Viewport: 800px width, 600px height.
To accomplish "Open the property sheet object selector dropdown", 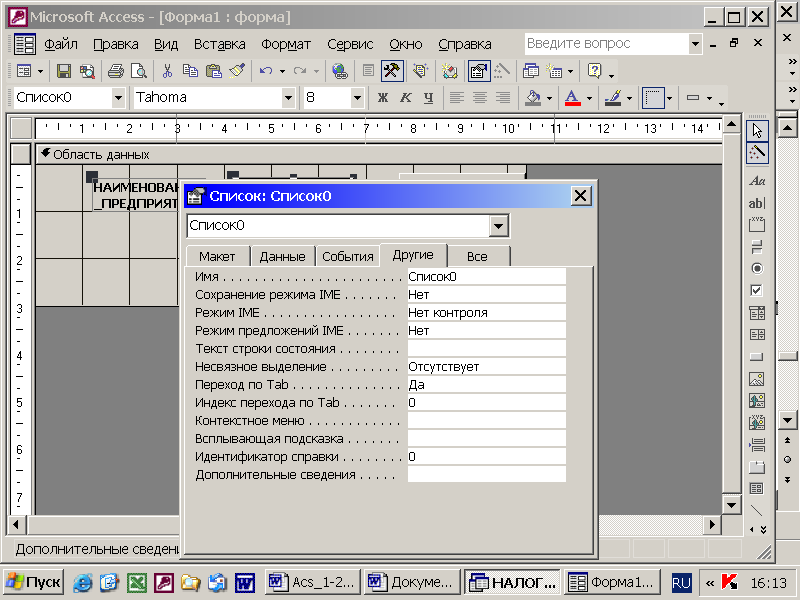I will (x=498, y=226).
